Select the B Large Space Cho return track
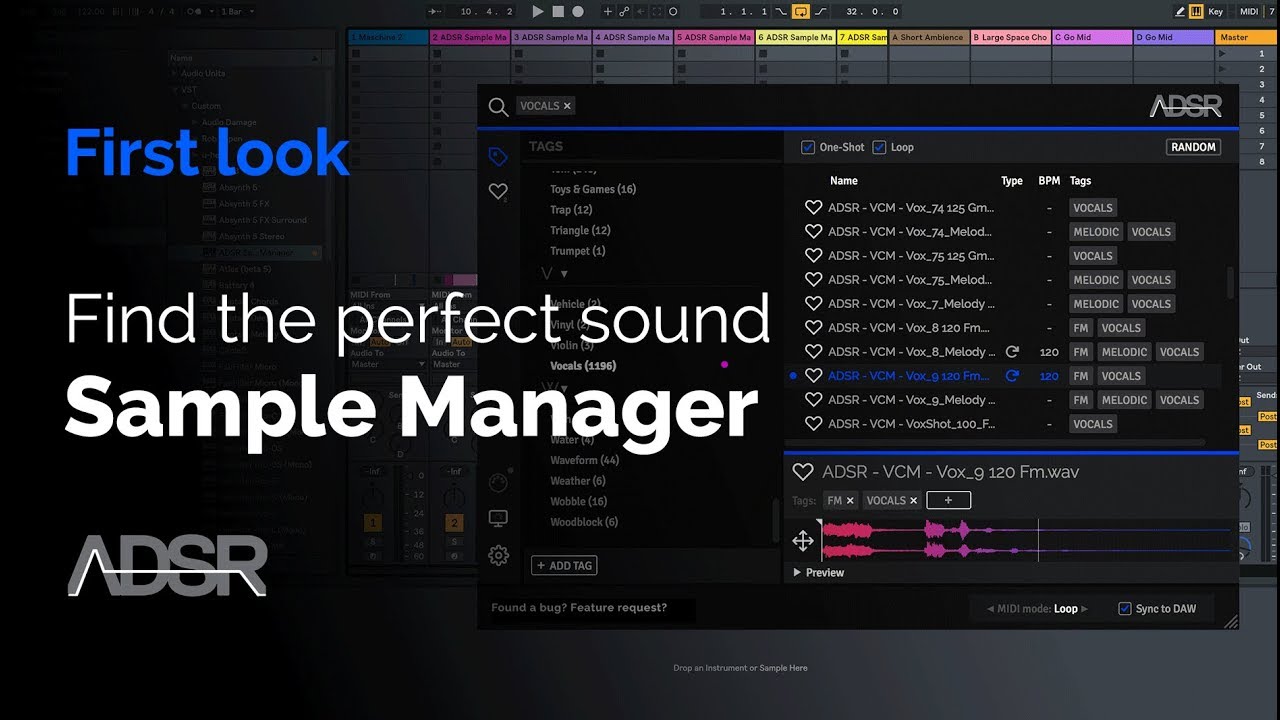This screenshot has width=1280, height=720. coord(1010,37)
